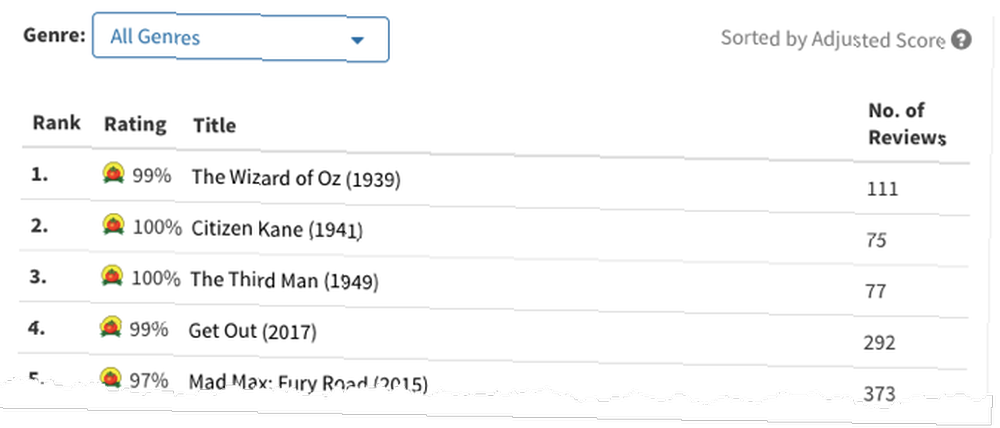The image size is (1000, 428).
Task: Click Certified Fresh icon for Get Out
Action: tap(110, 328)
